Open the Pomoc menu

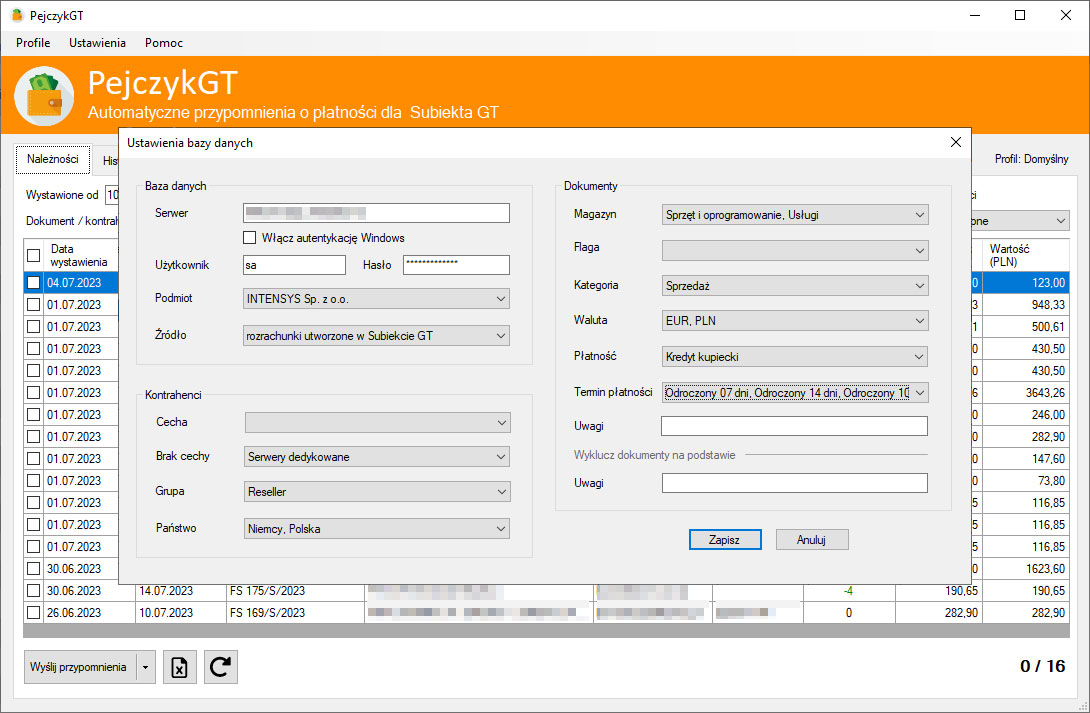click(x=164, y=42)
